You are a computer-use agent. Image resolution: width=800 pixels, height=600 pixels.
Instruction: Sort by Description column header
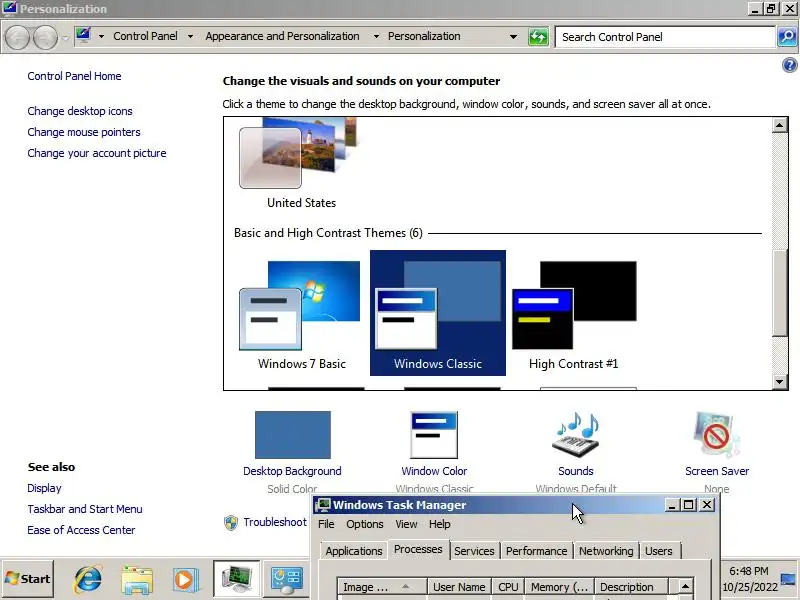click(x=631, y=587)
